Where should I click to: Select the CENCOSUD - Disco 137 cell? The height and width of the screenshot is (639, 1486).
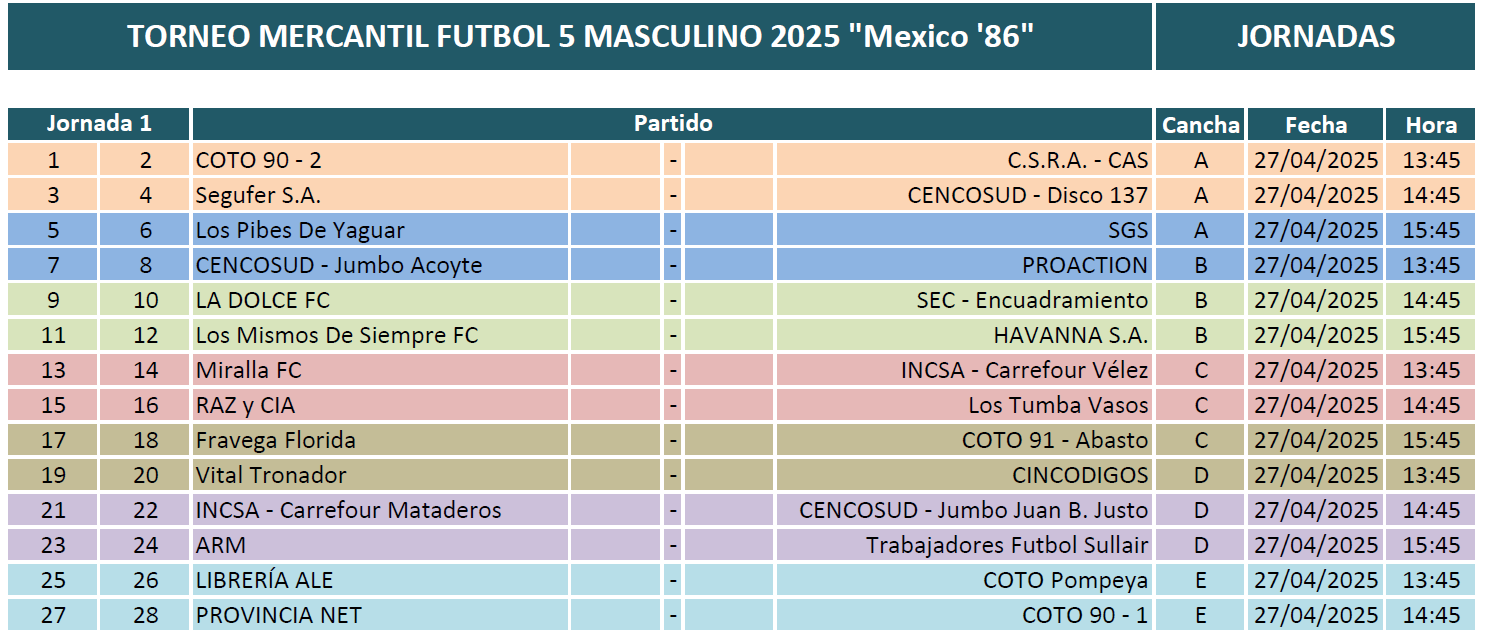click(x=965, y=195)
